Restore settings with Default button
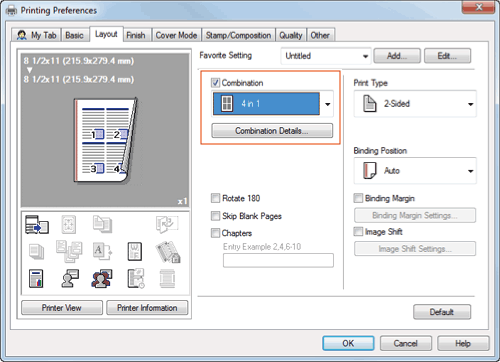500x362 pixels. click(442, 312)
